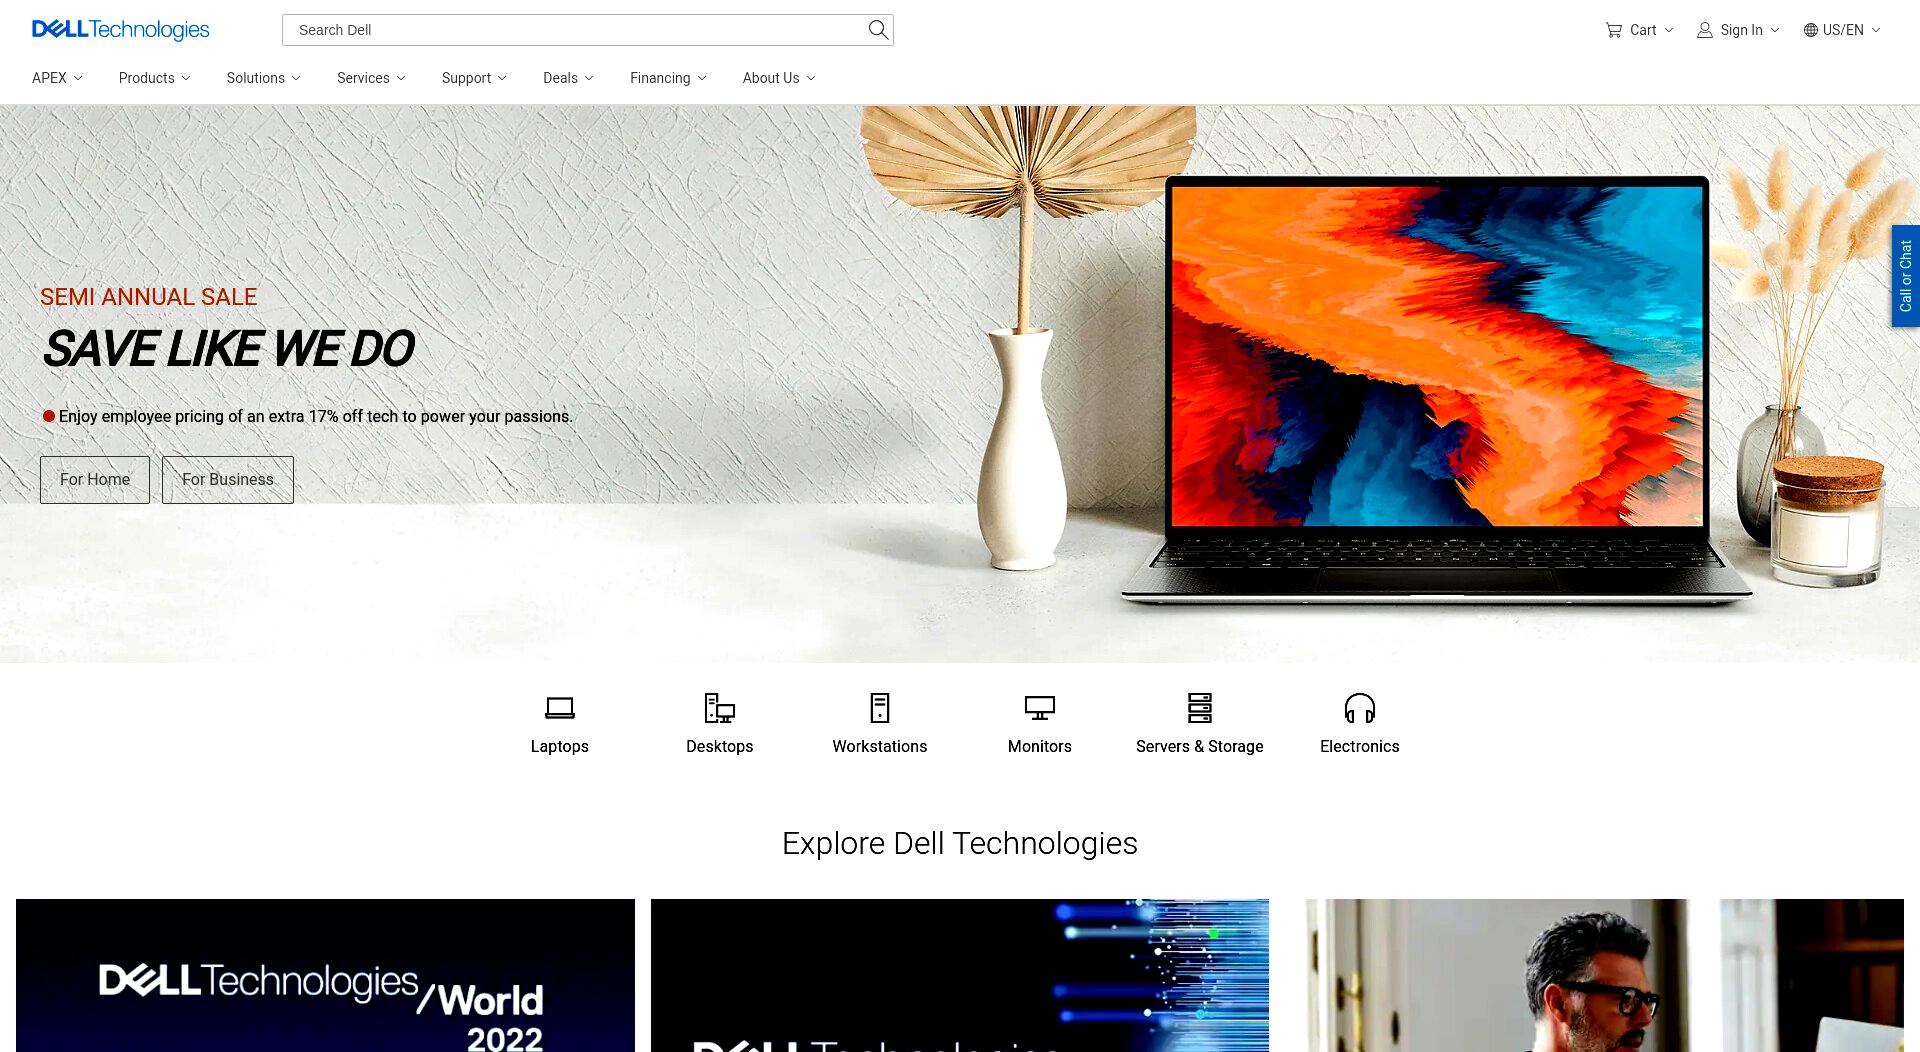Select the Electronics headphones icon

pos(1360,708)
